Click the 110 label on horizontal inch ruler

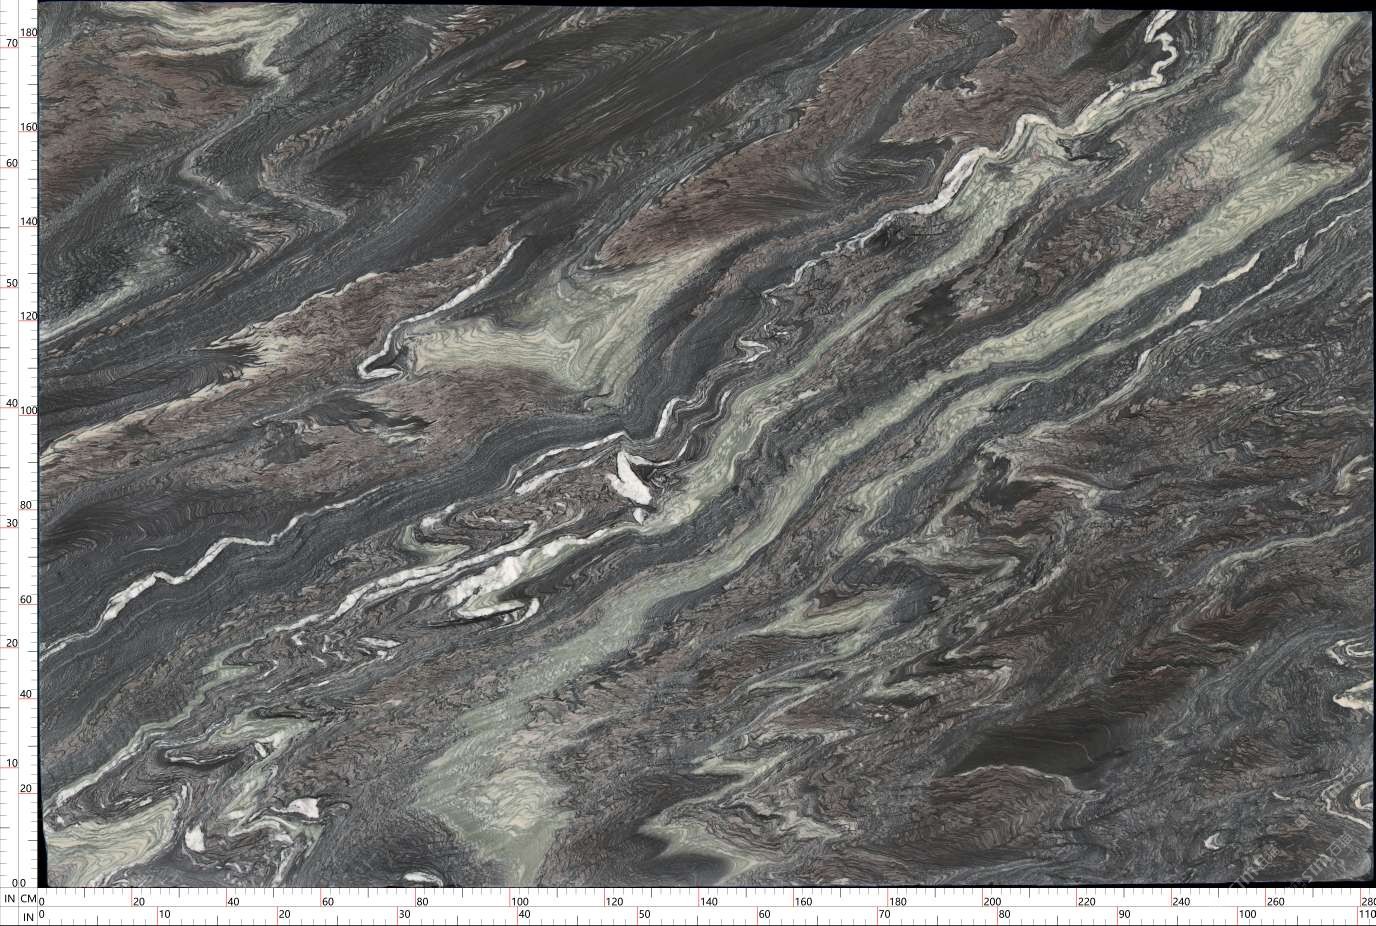[1365, 916]
